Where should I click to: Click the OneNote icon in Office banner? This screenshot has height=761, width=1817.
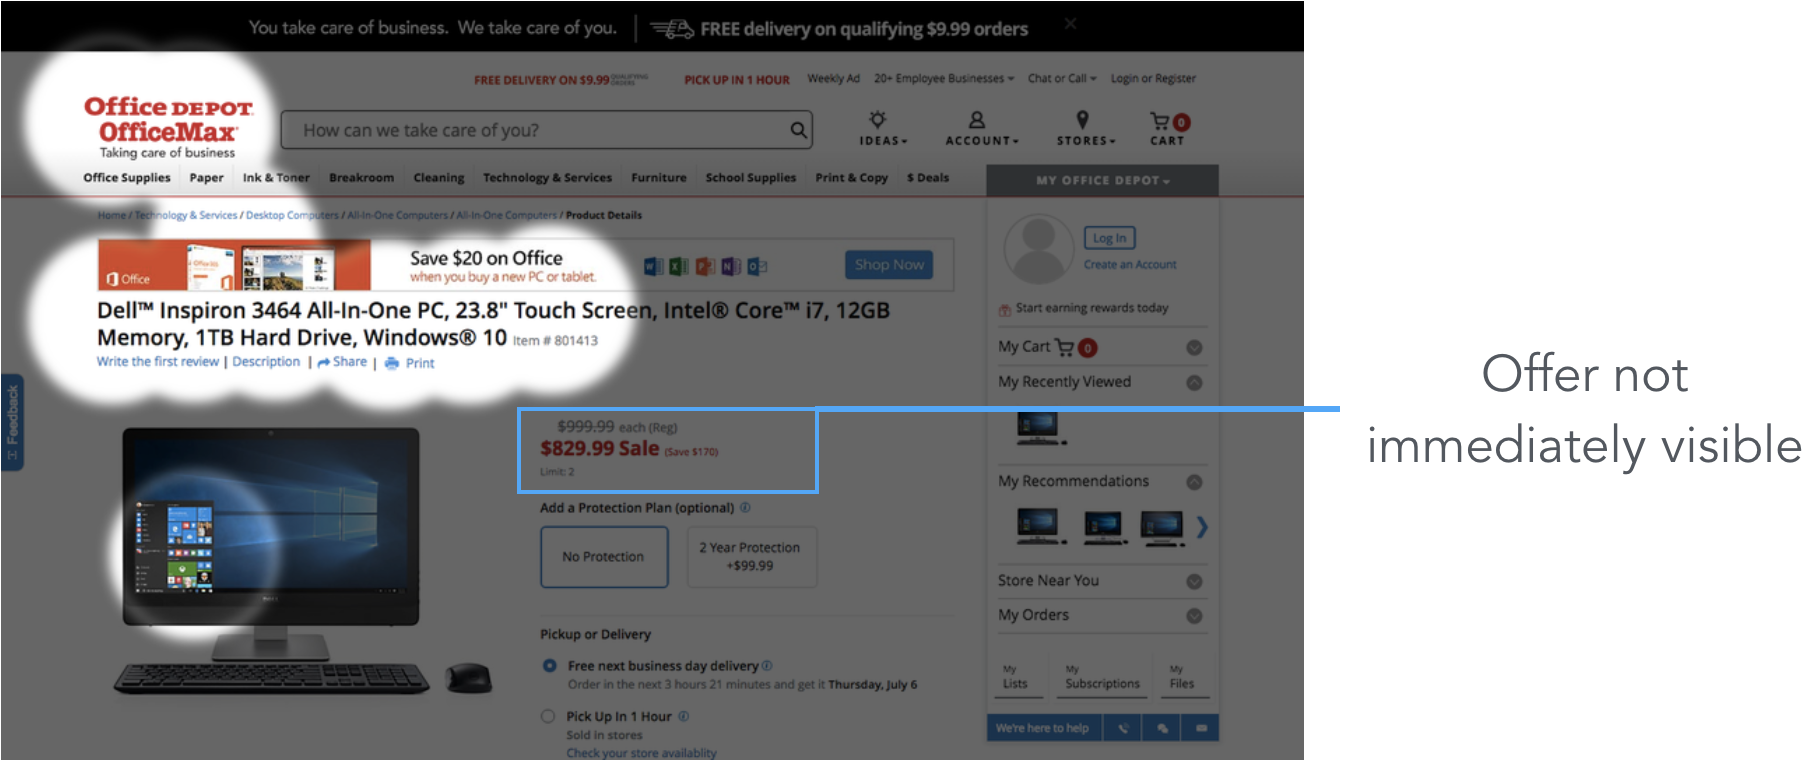tap(731, 266)
